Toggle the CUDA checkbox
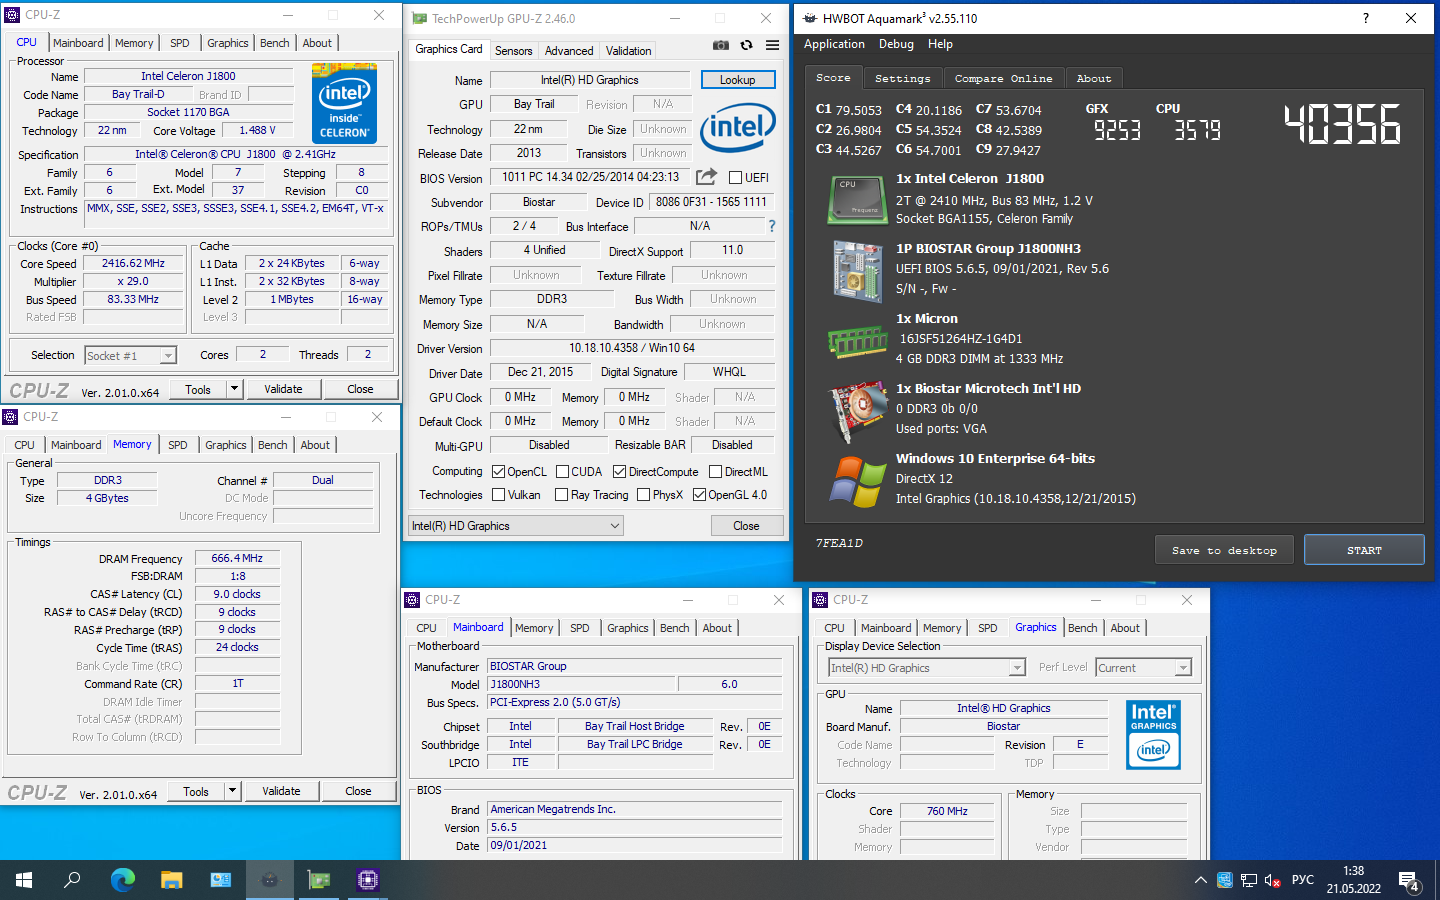This screenshot has height=900, width=1440. click(562, 472)
